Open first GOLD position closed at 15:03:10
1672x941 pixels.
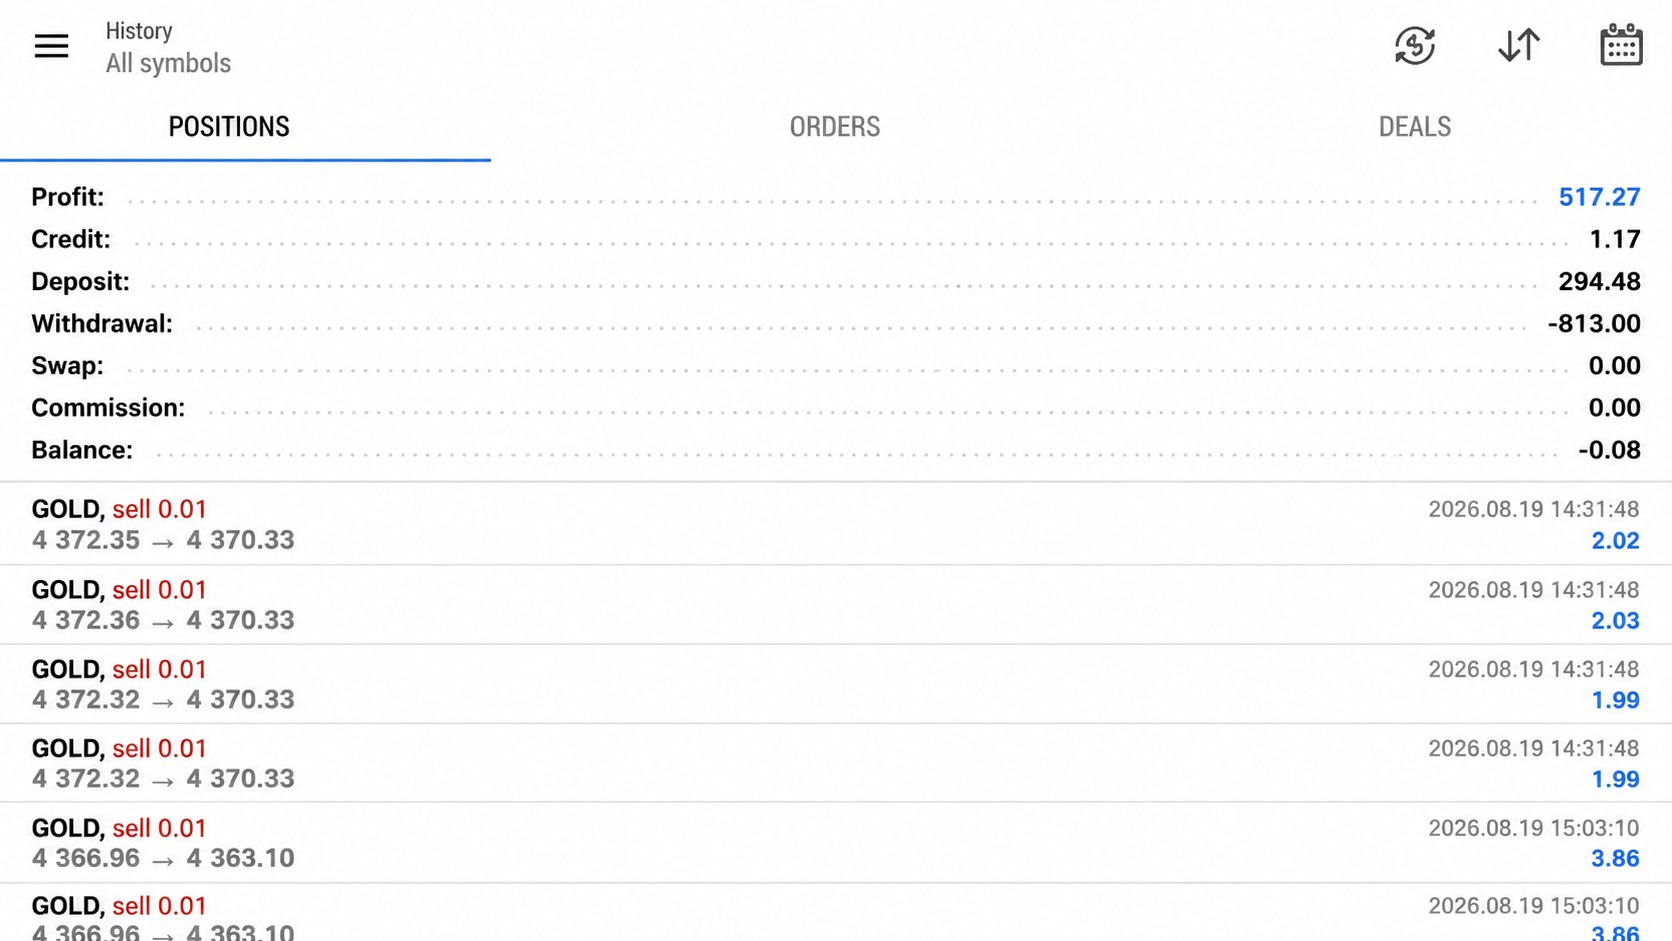pyautogui.click(x=836, y=842)
